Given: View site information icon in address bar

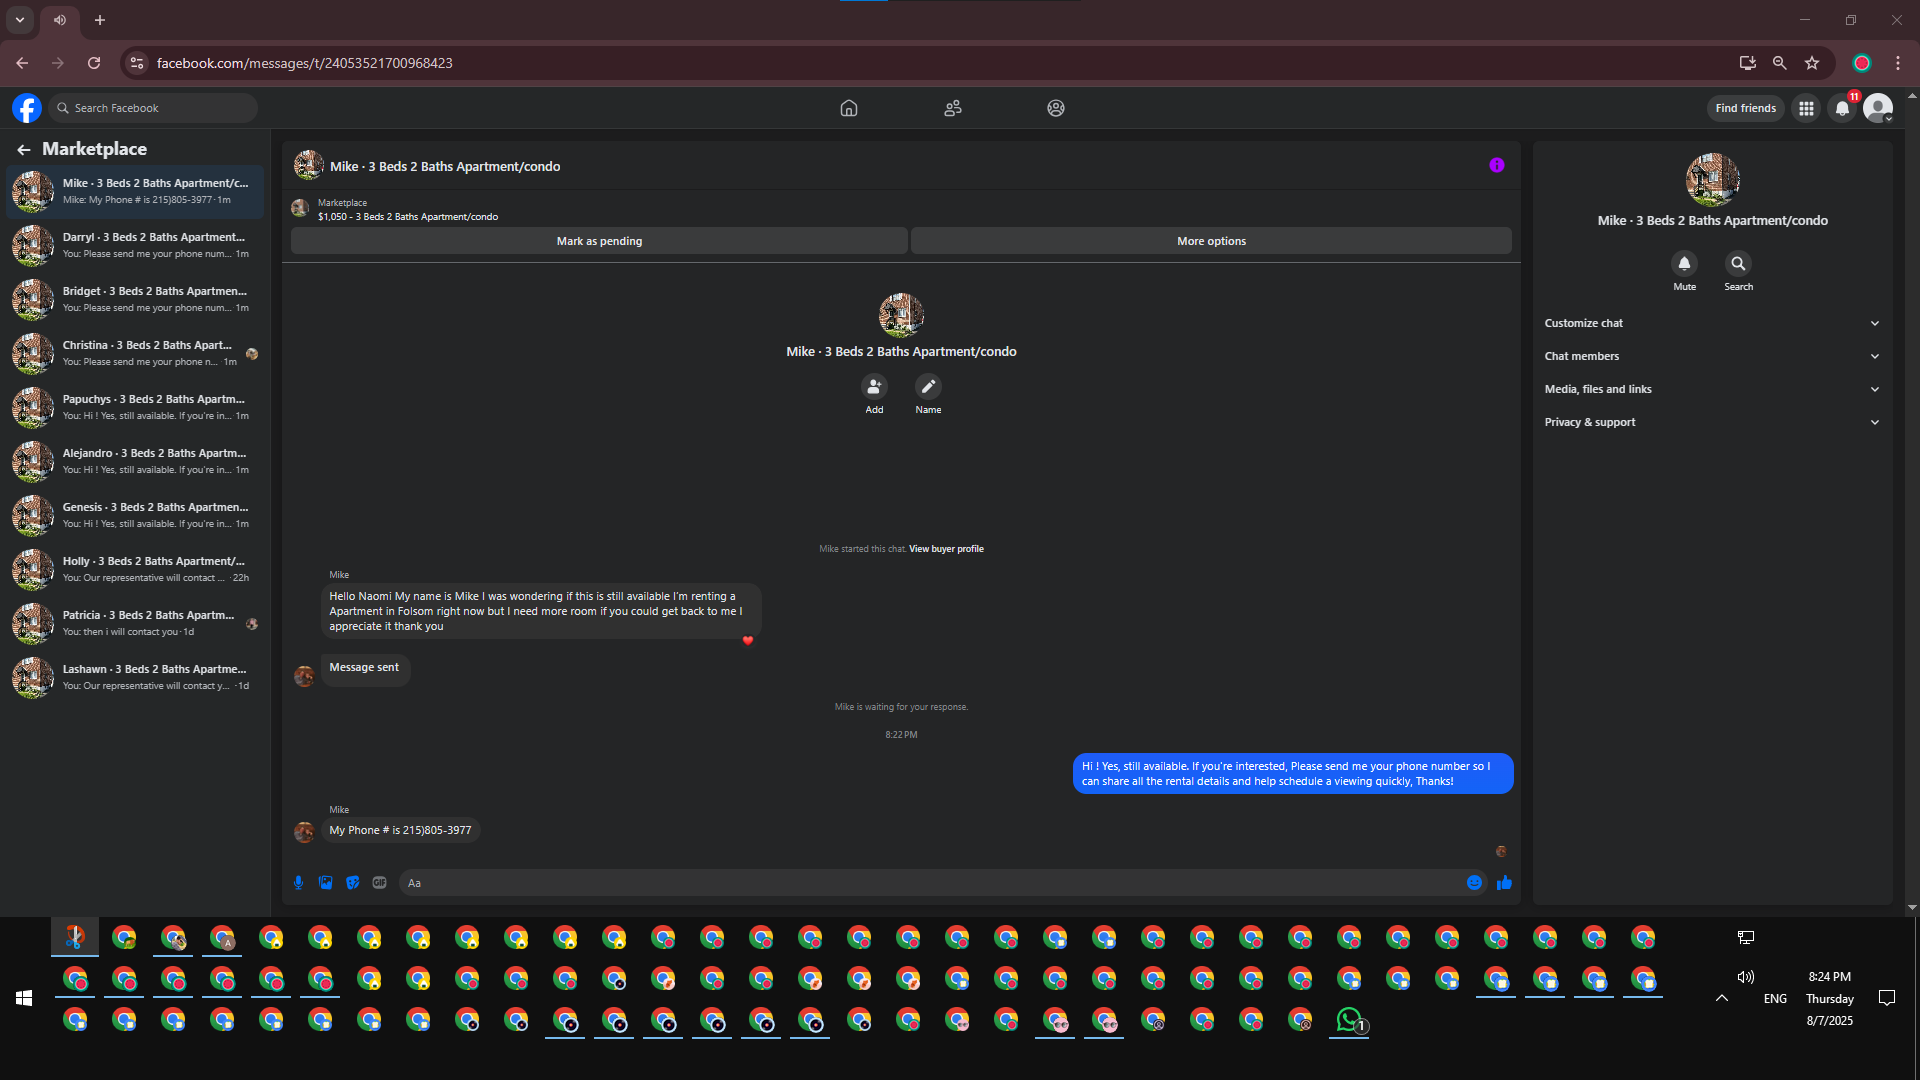Looking at the screenshot, I should click(x=137, y=63).
